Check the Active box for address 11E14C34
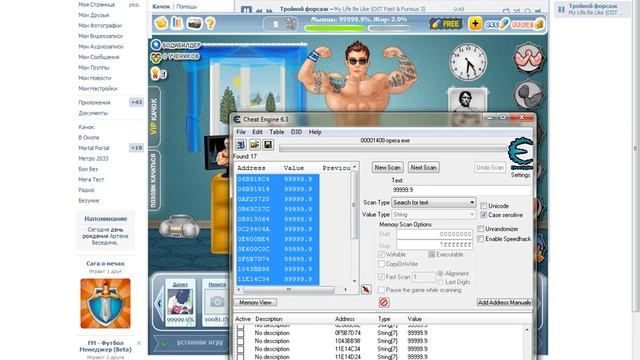The width and height of the screenshot is (640, 360). point(240,349)
